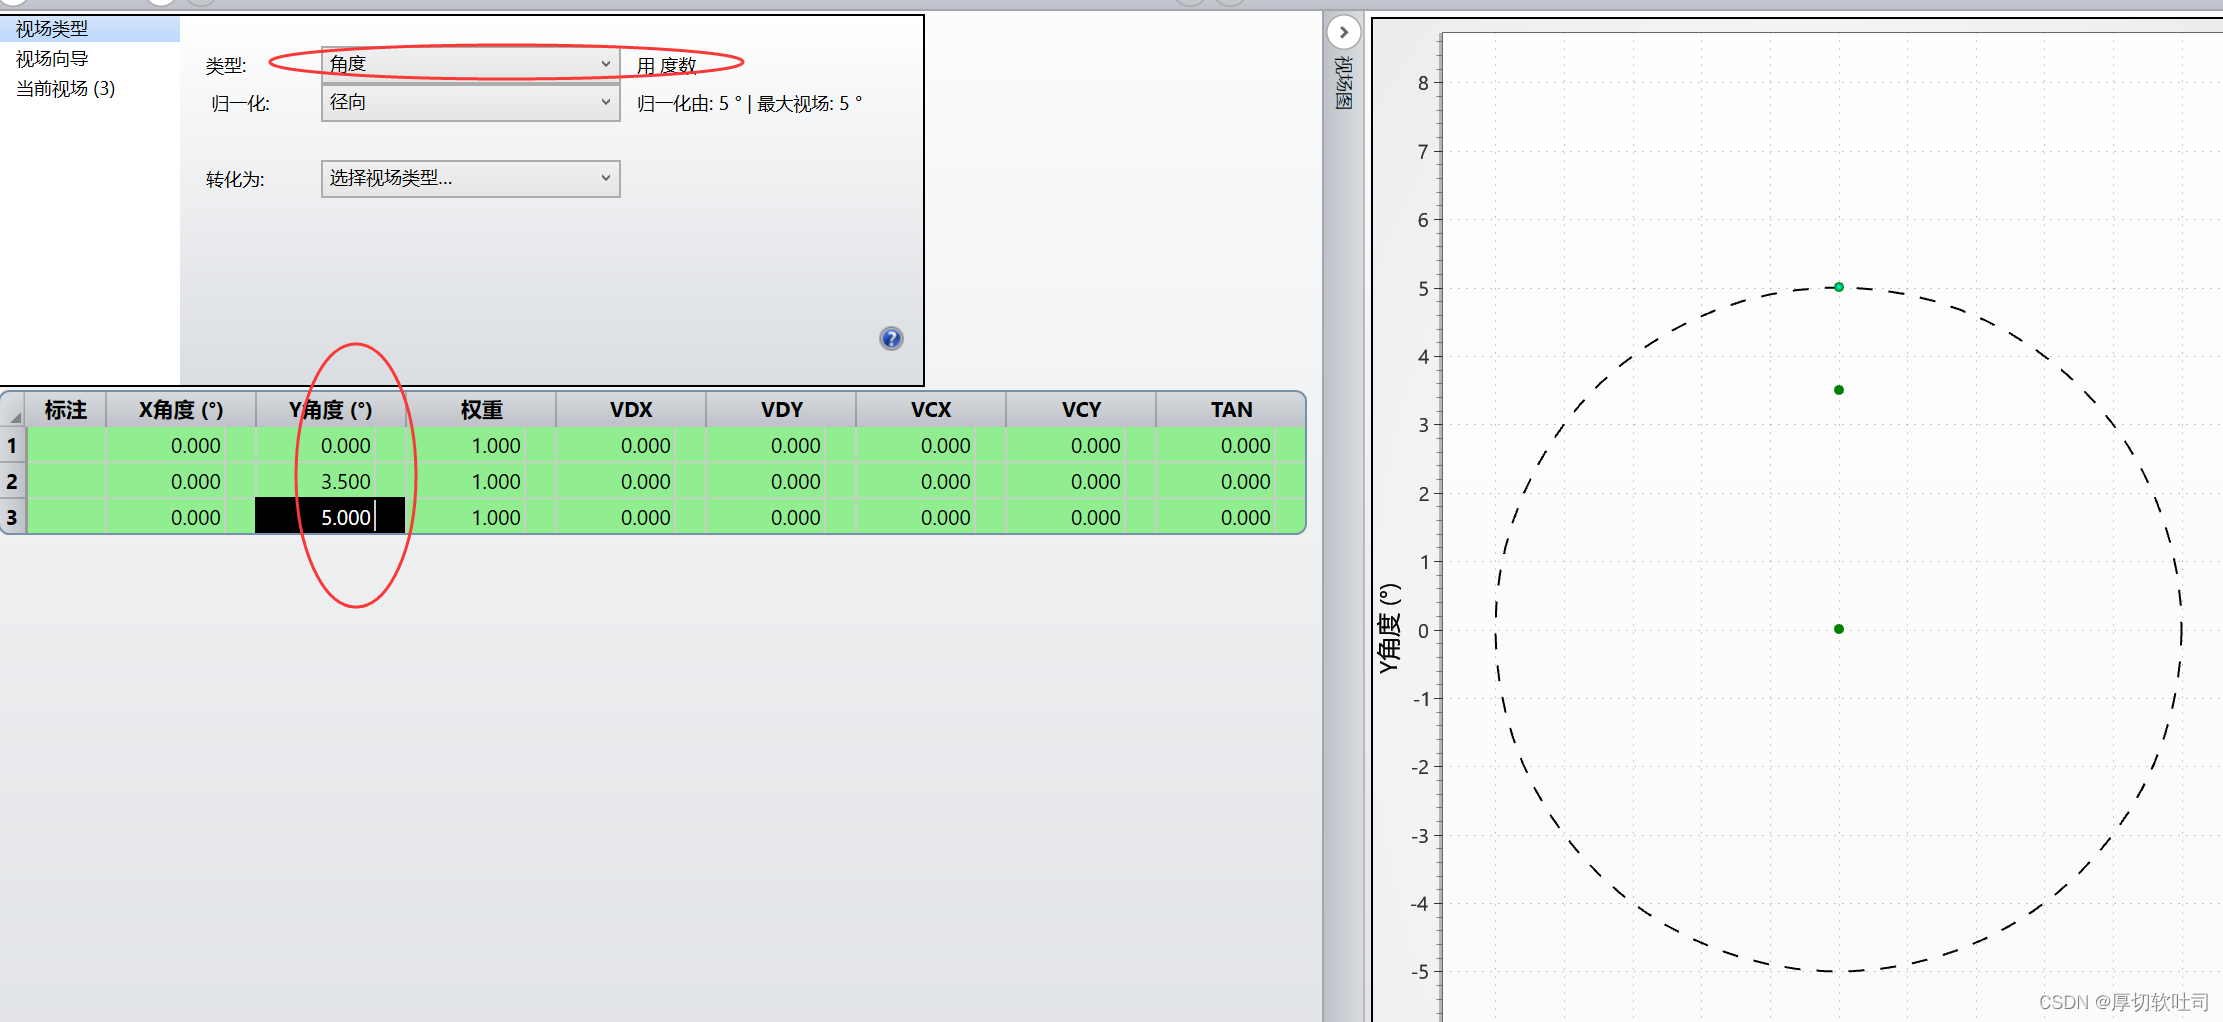Image resolution: width=2223 pixels, height=1022 pixels.
Task: Click the 标注 column header
Action: click(66, 410)
